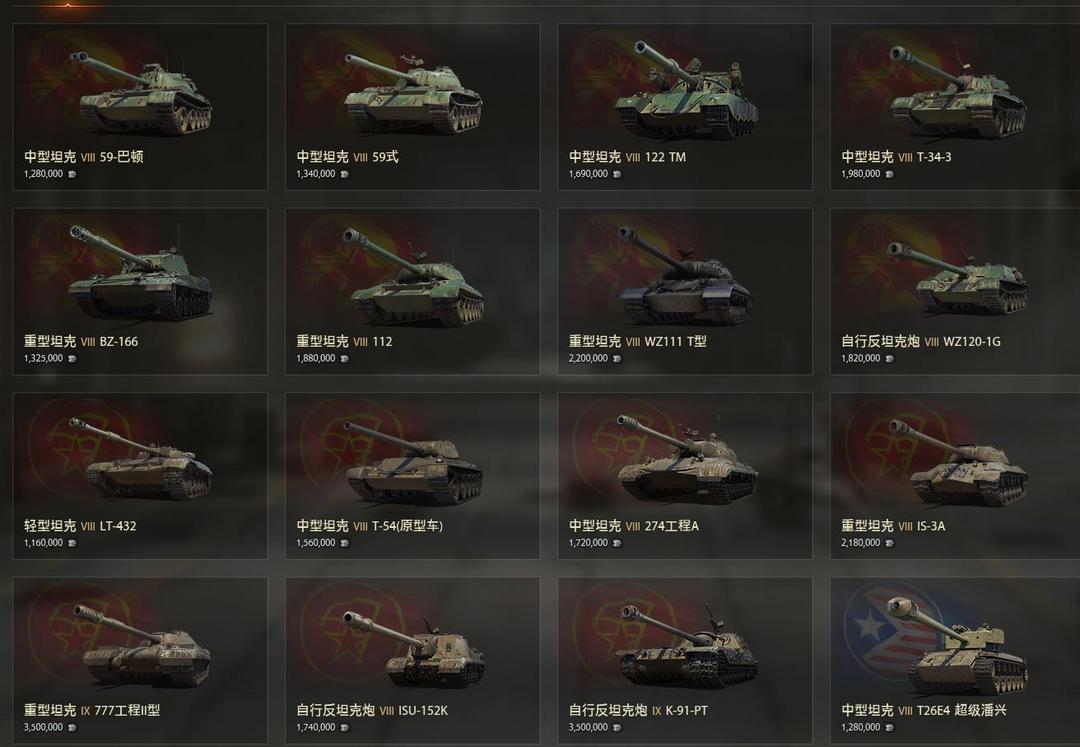Open the 777工程II型 tier IX tank
Image resolution: width=1080 pixels, height=747 pixels.
pyautogui.click(x=140, y=660)
